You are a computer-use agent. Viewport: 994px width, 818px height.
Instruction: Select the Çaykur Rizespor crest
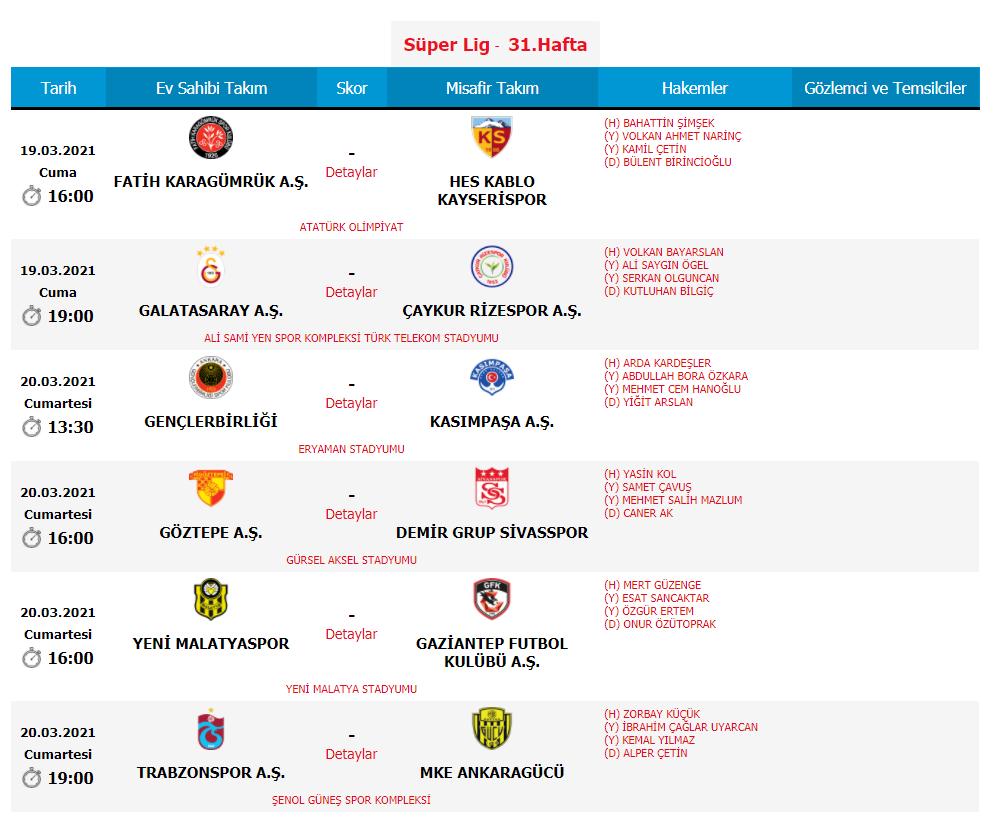pos(492,266)
